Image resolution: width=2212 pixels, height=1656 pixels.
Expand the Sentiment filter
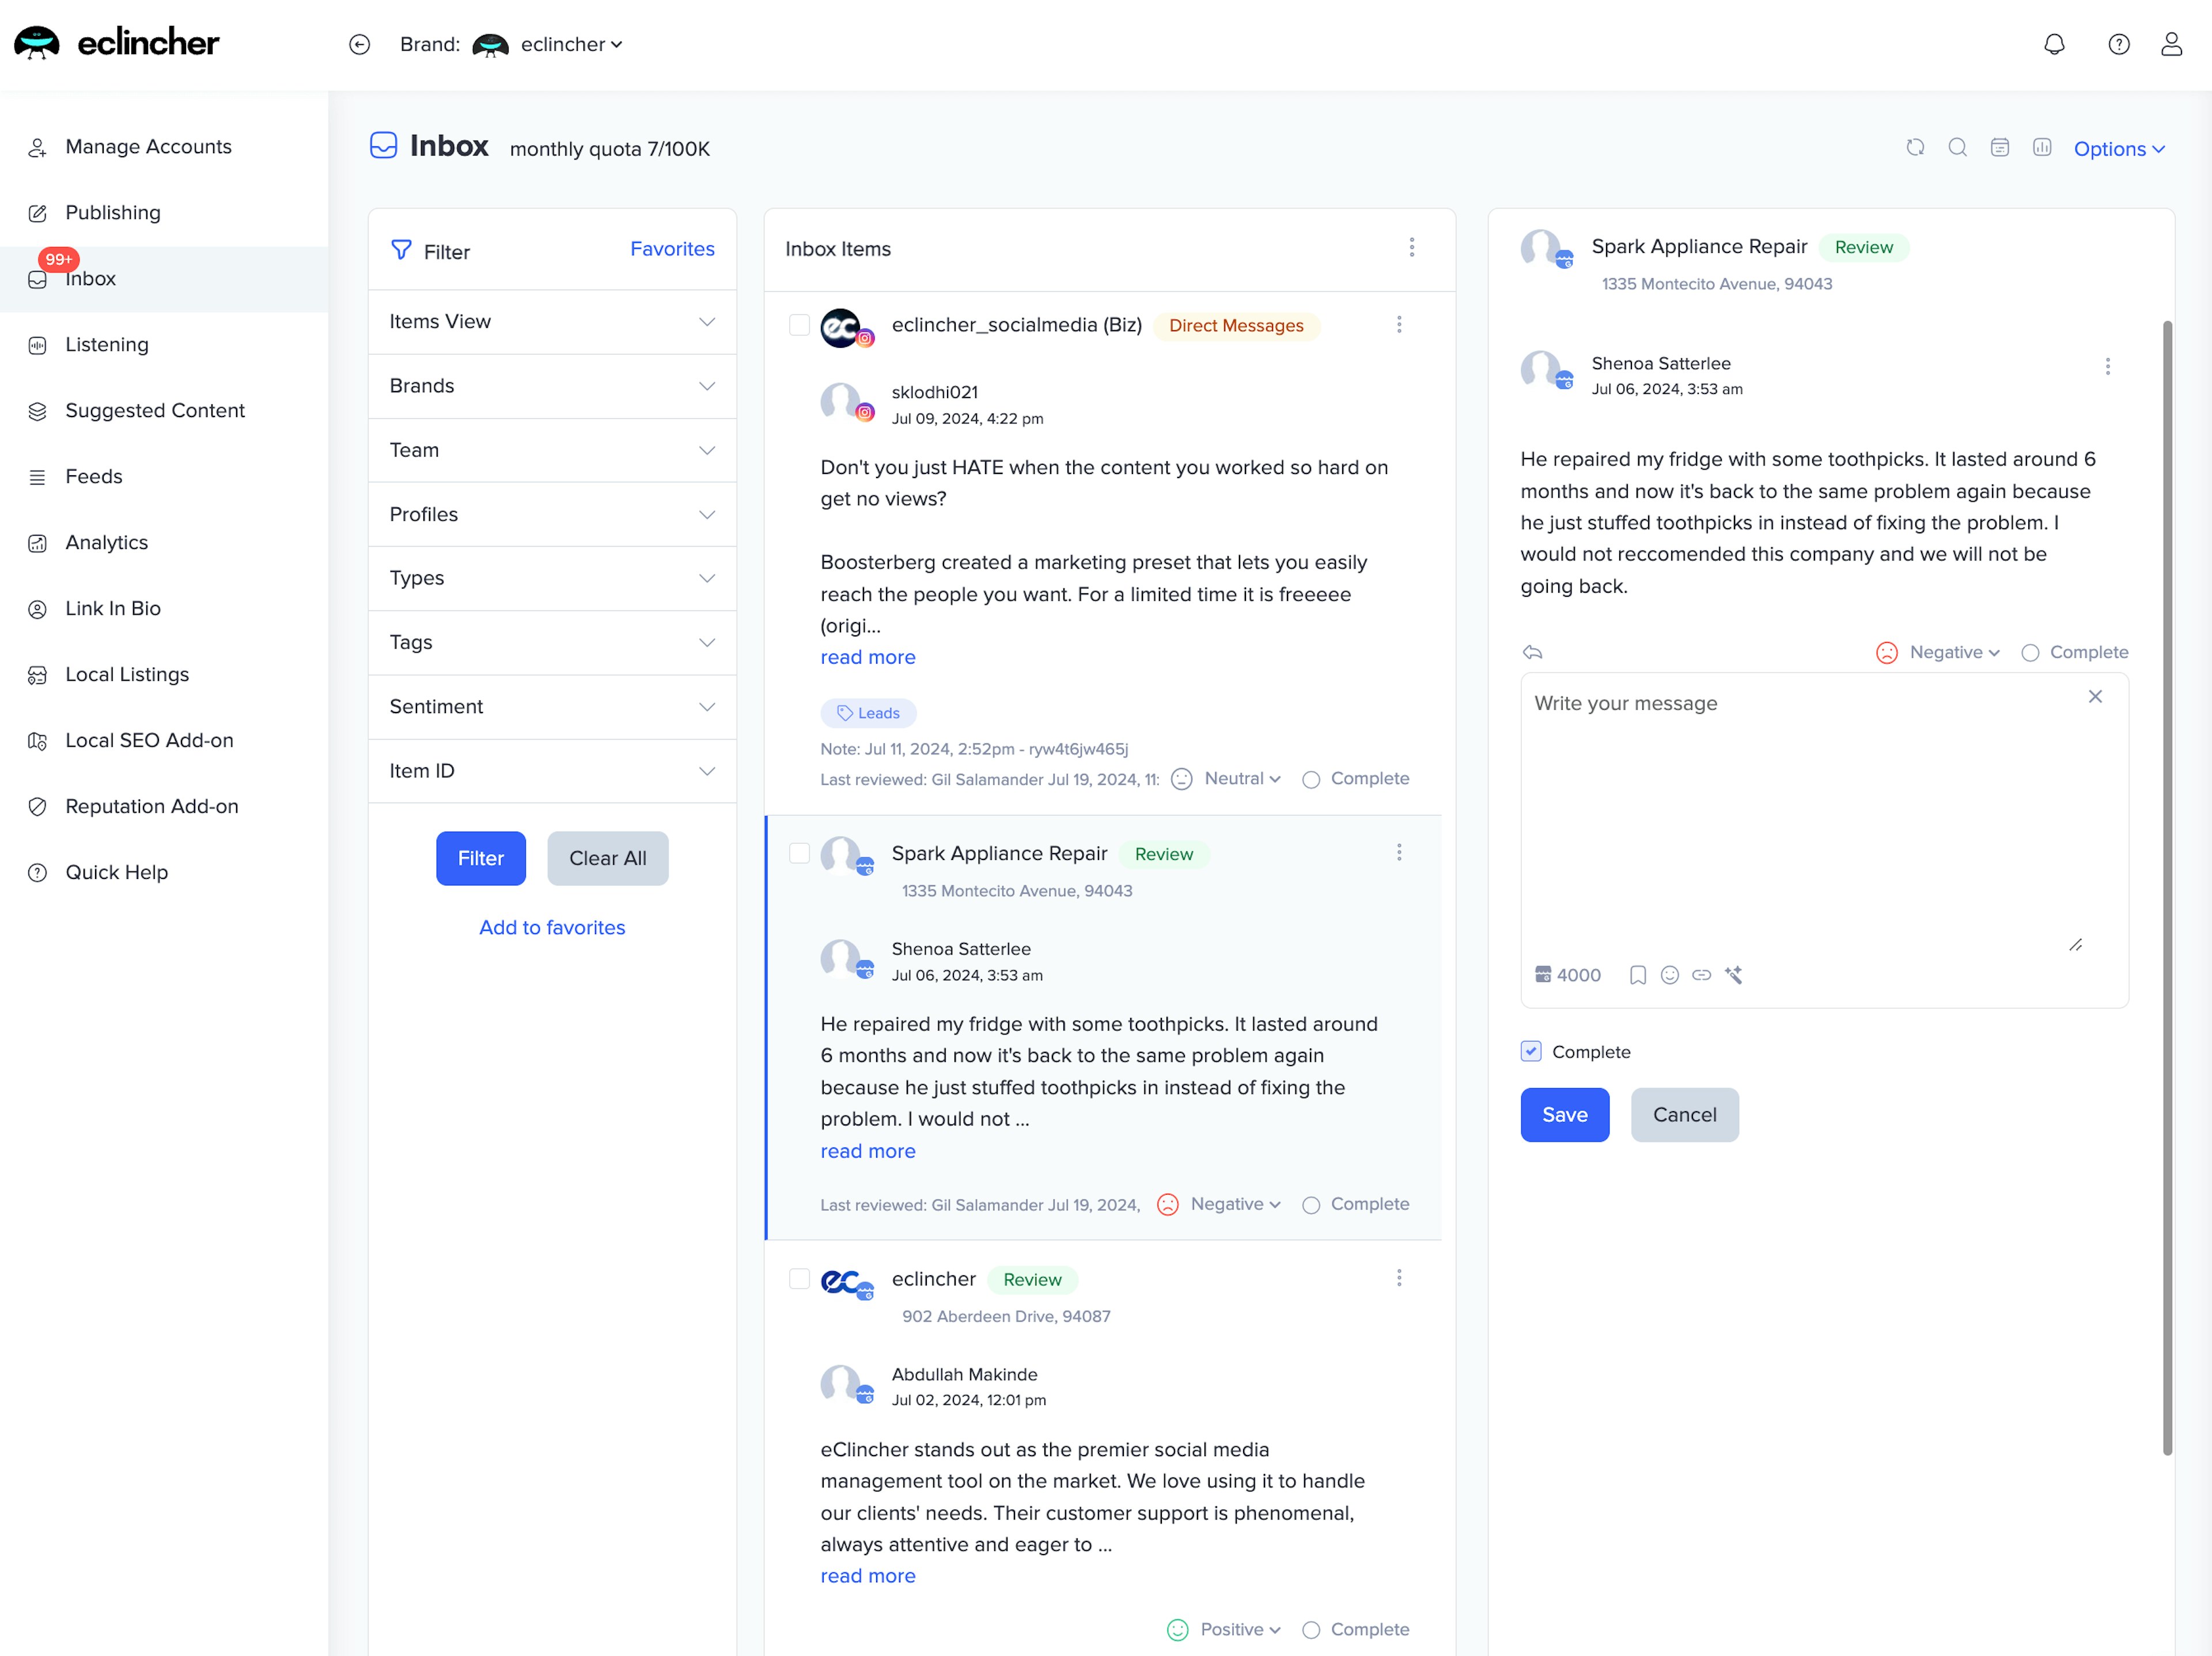point(552,706)
